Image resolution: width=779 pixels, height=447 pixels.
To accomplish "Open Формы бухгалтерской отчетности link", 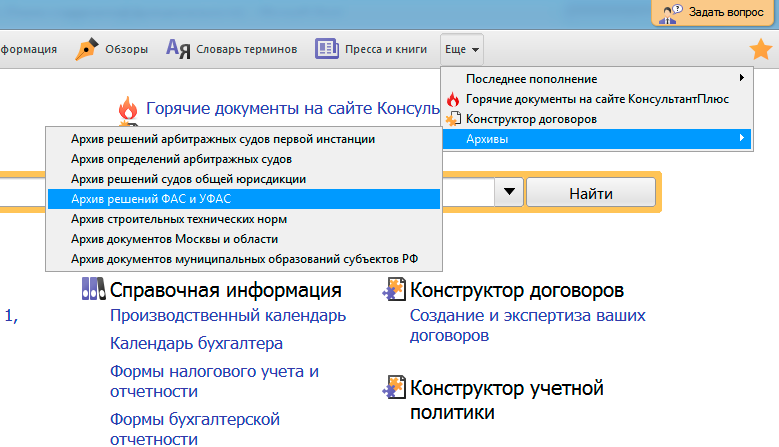I will pyautogui.click(x=195, y=429).
